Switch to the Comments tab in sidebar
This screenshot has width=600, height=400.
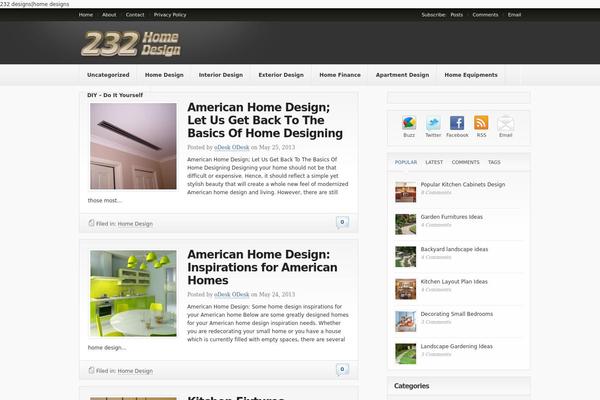click(465, 162)
